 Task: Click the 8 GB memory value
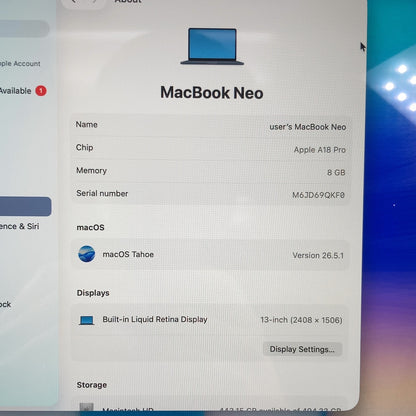point(336,172)
